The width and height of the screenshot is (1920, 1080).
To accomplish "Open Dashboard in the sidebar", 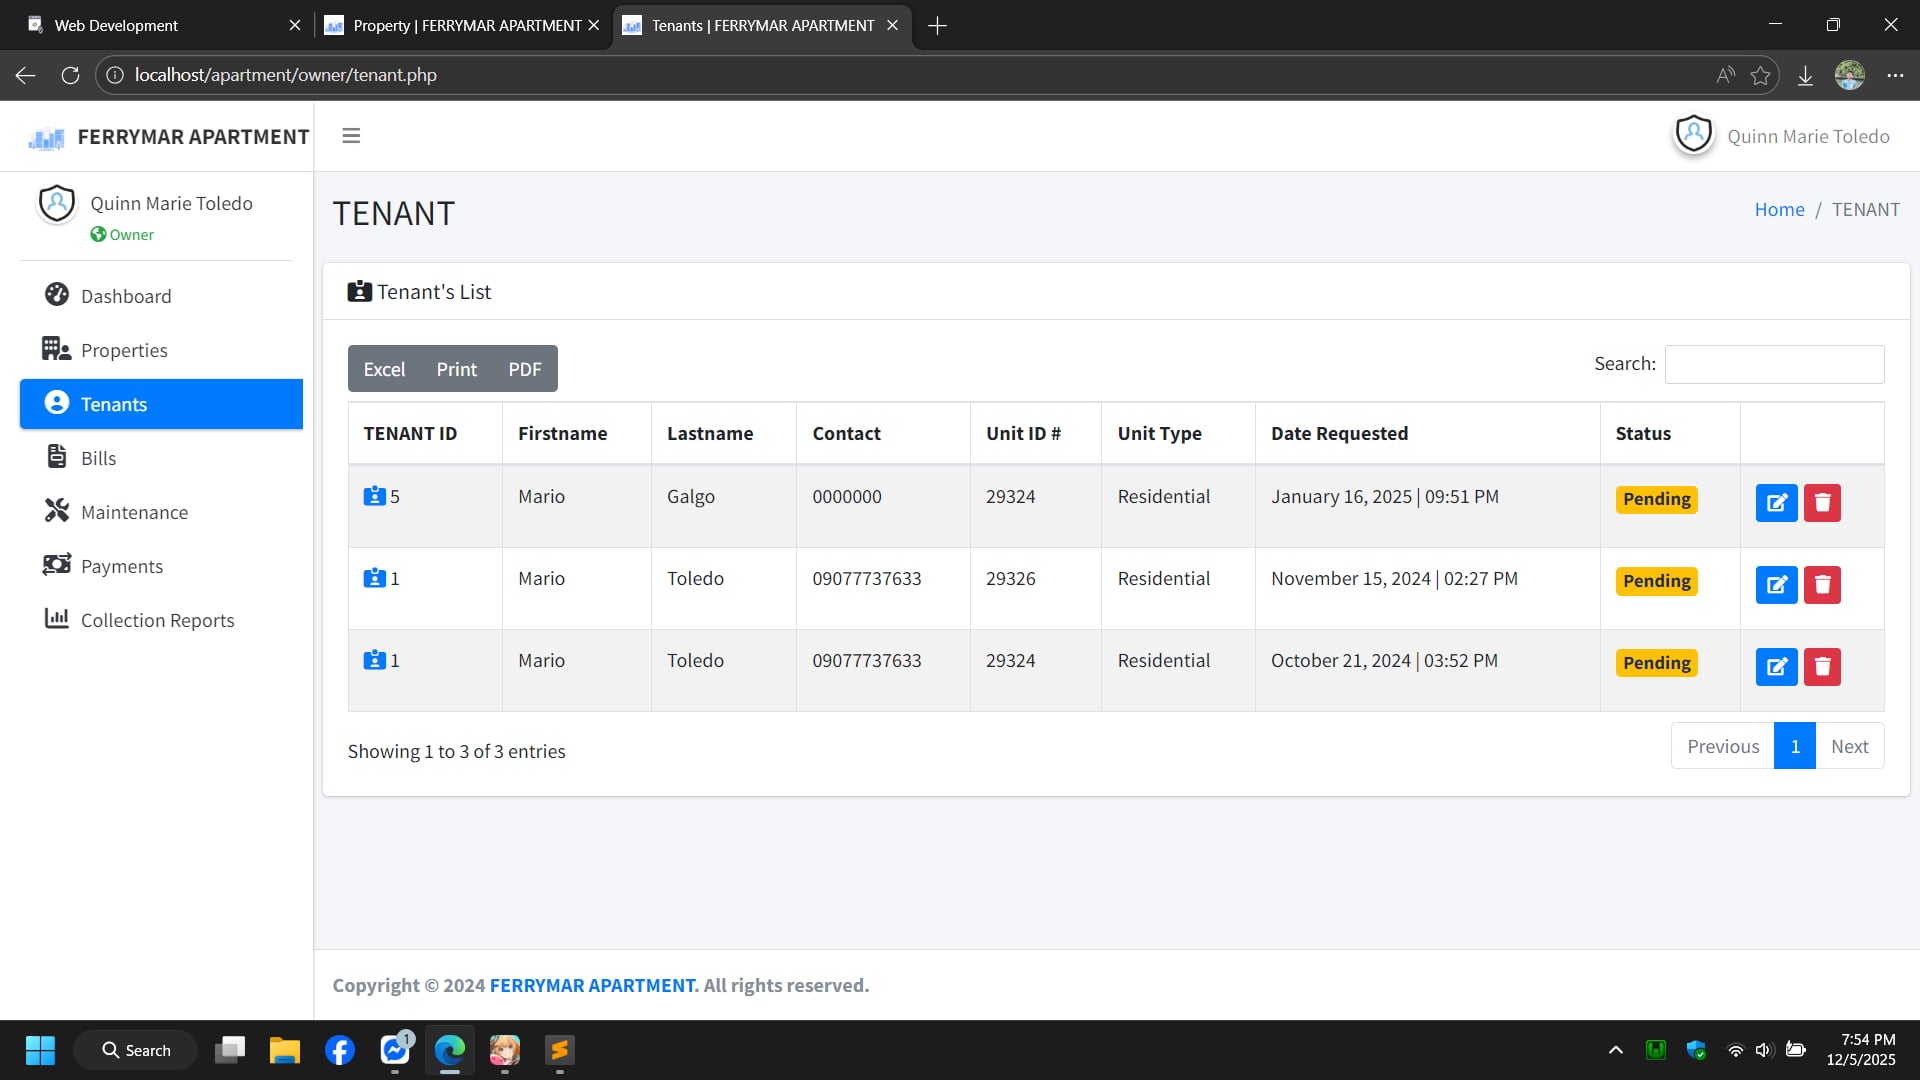I will 126,296.
